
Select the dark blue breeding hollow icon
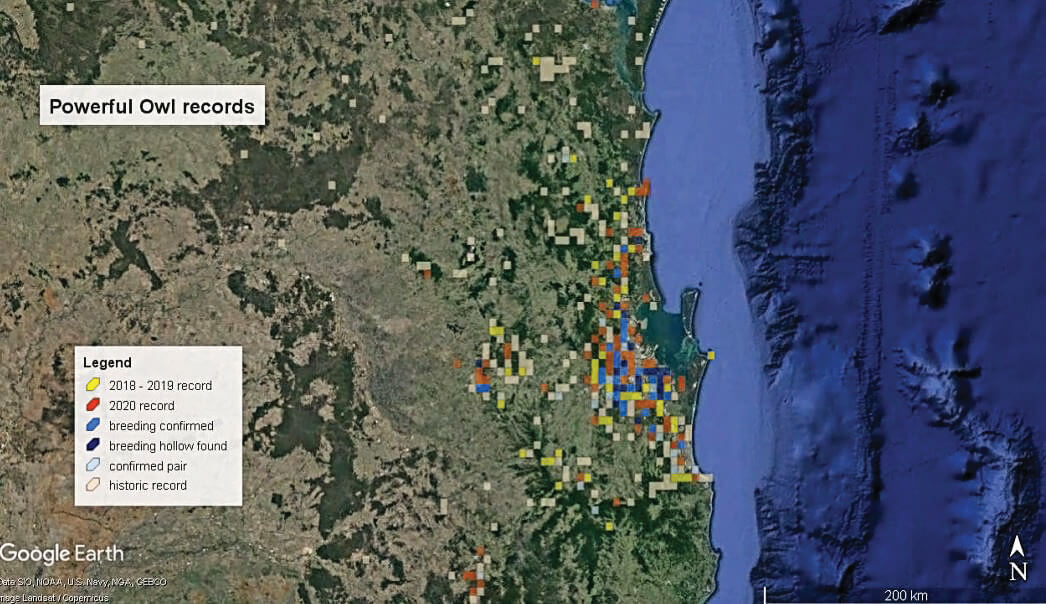pos(91,445)
